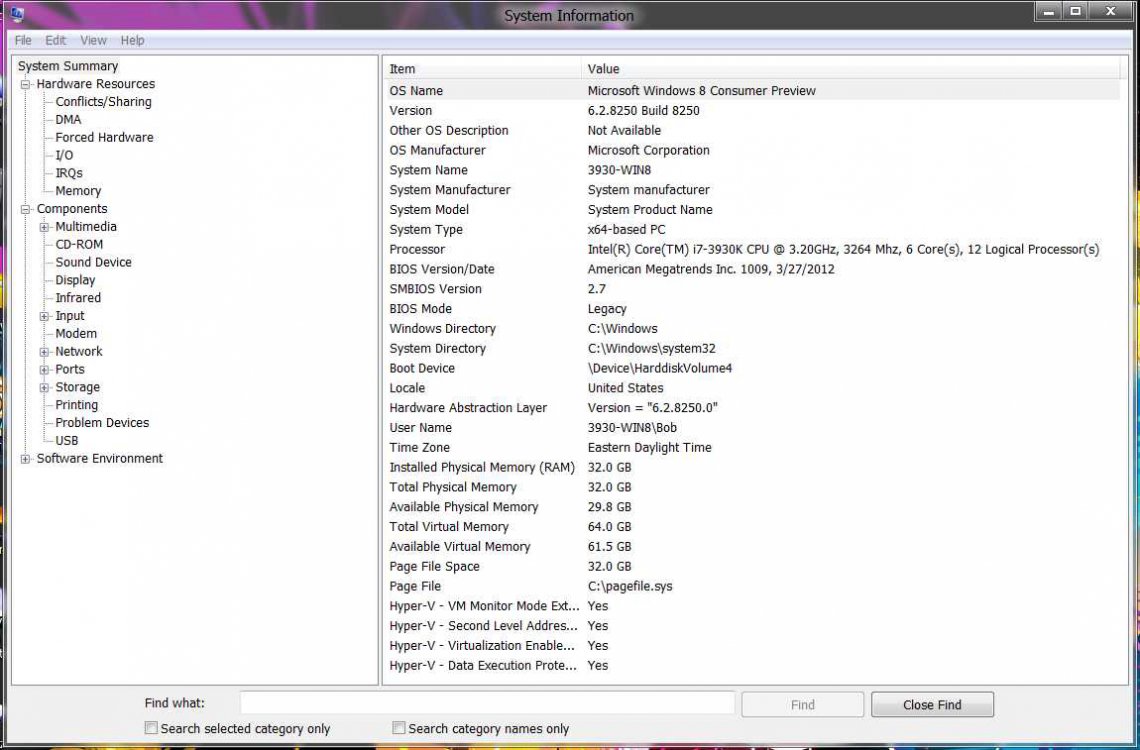
Task: Click the Close Find button
Action: coord(932,704)
